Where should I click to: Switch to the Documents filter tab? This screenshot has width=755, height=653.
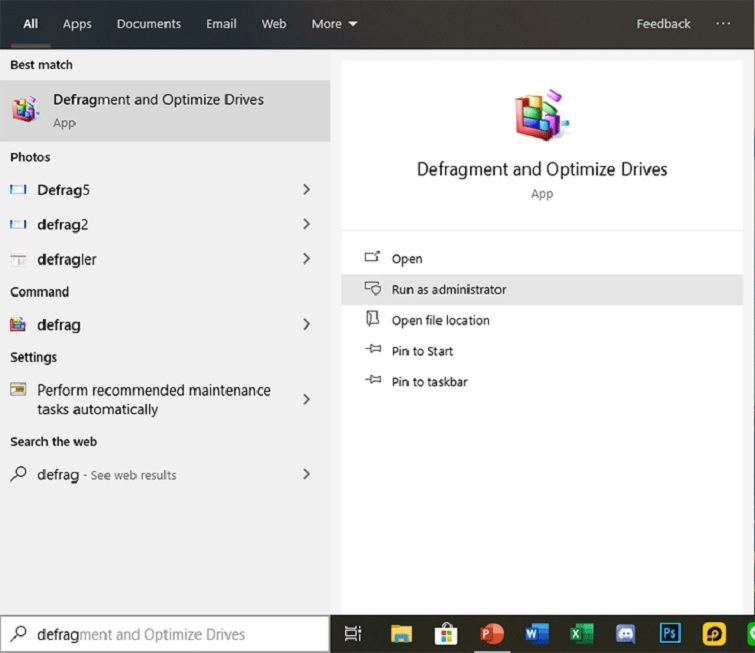pos(149,24)
